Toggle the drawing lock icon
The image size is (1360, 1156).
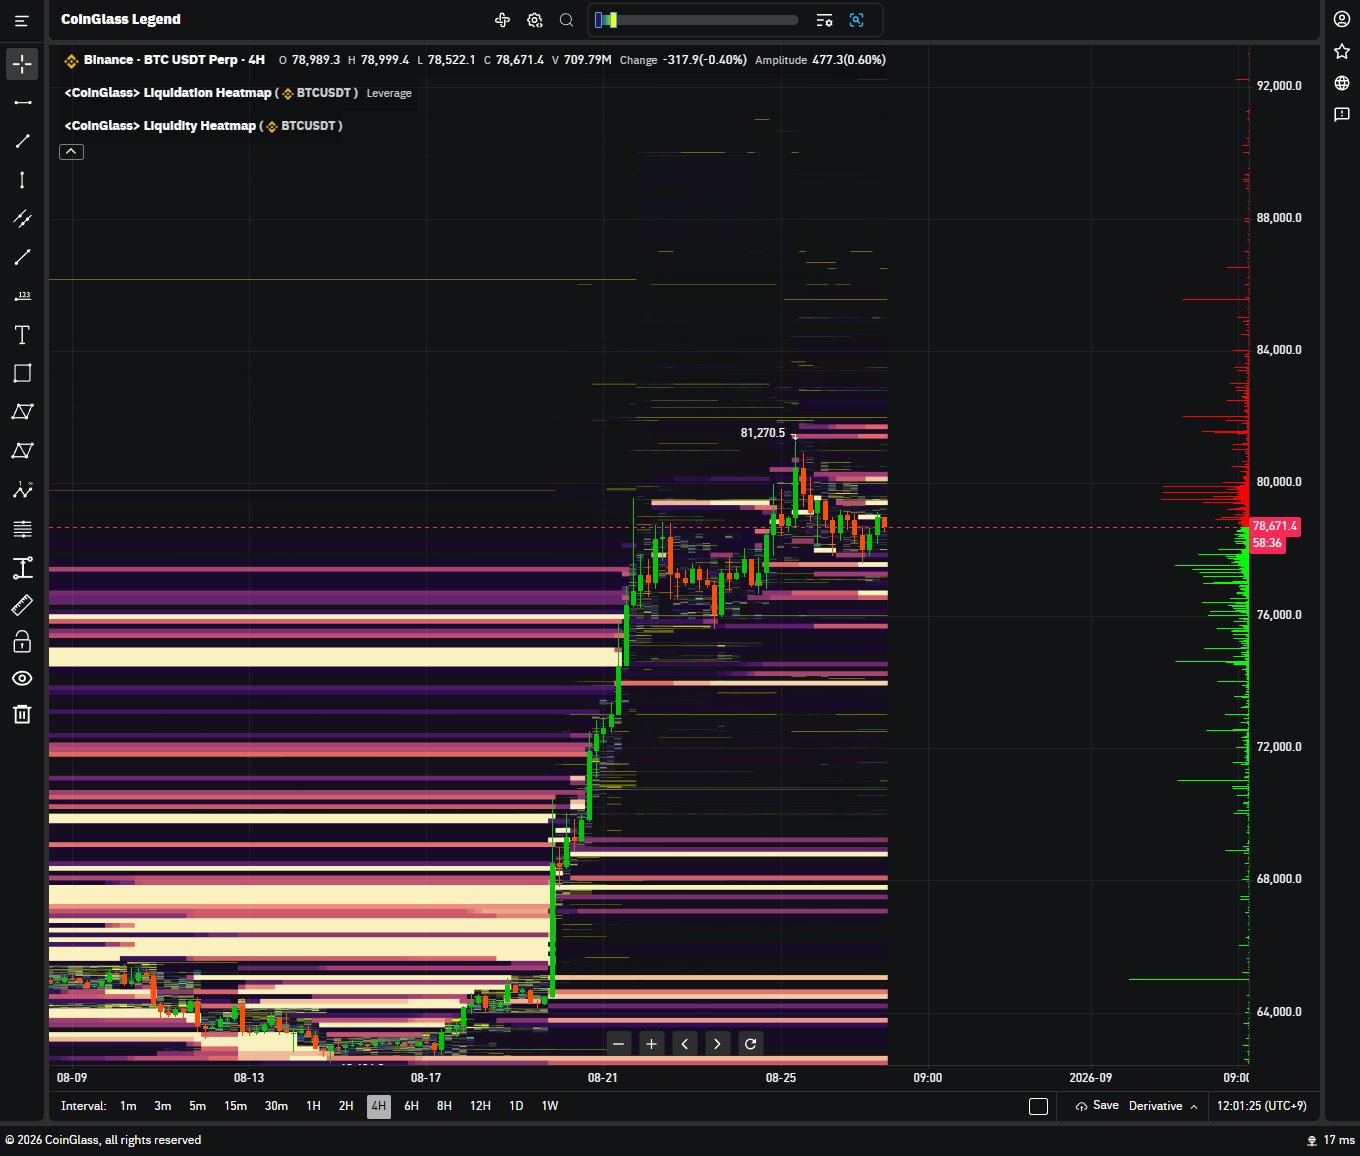pyautogui.click(x=22, y=641)
